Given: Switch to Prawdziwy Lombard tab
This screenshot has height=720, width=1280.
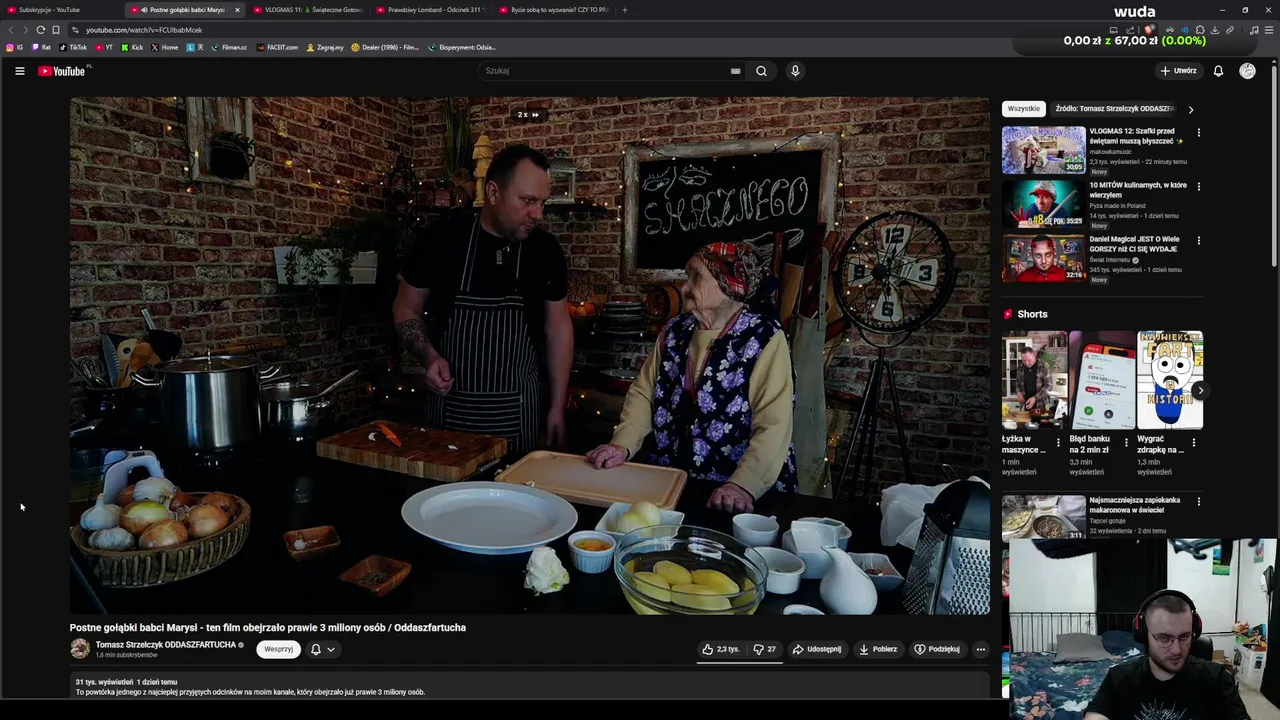Looking at the screenshot, I should click(x=431, y=10).
